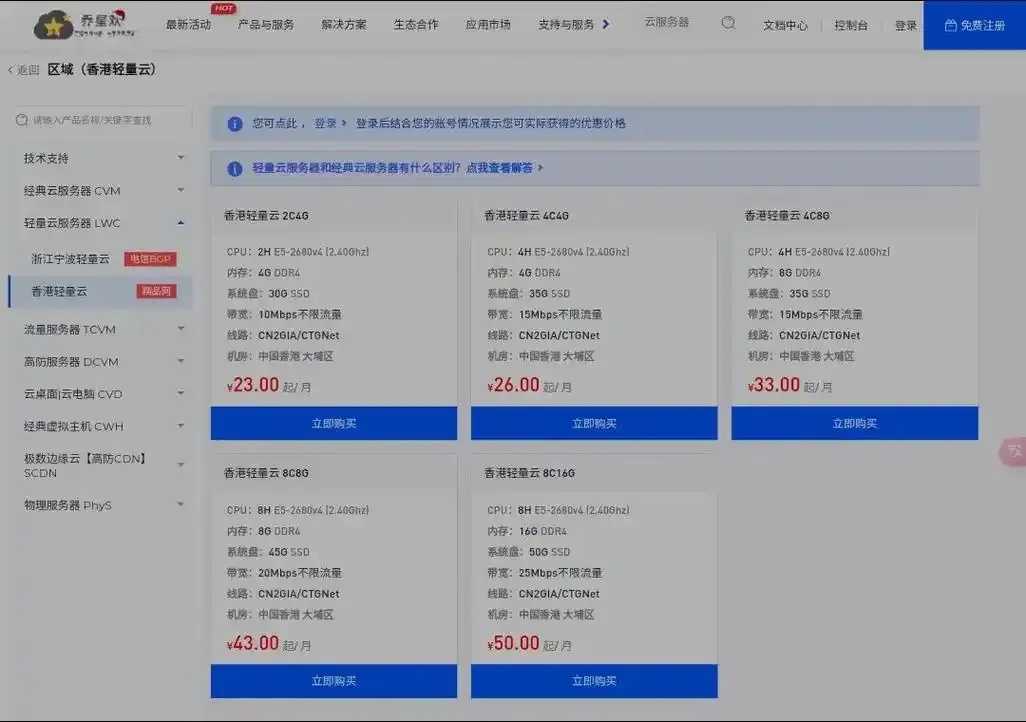Image resolution: width=1026 pixels, height=722 pixels.
Task: Open 控制台 link
Action: (x=851, y=26)
